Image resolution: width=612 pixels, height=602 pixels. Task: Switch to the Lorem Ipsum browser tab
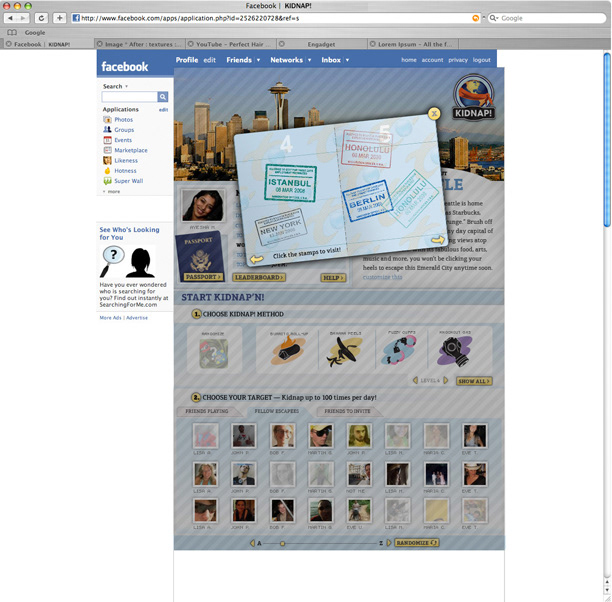(413, 44)
